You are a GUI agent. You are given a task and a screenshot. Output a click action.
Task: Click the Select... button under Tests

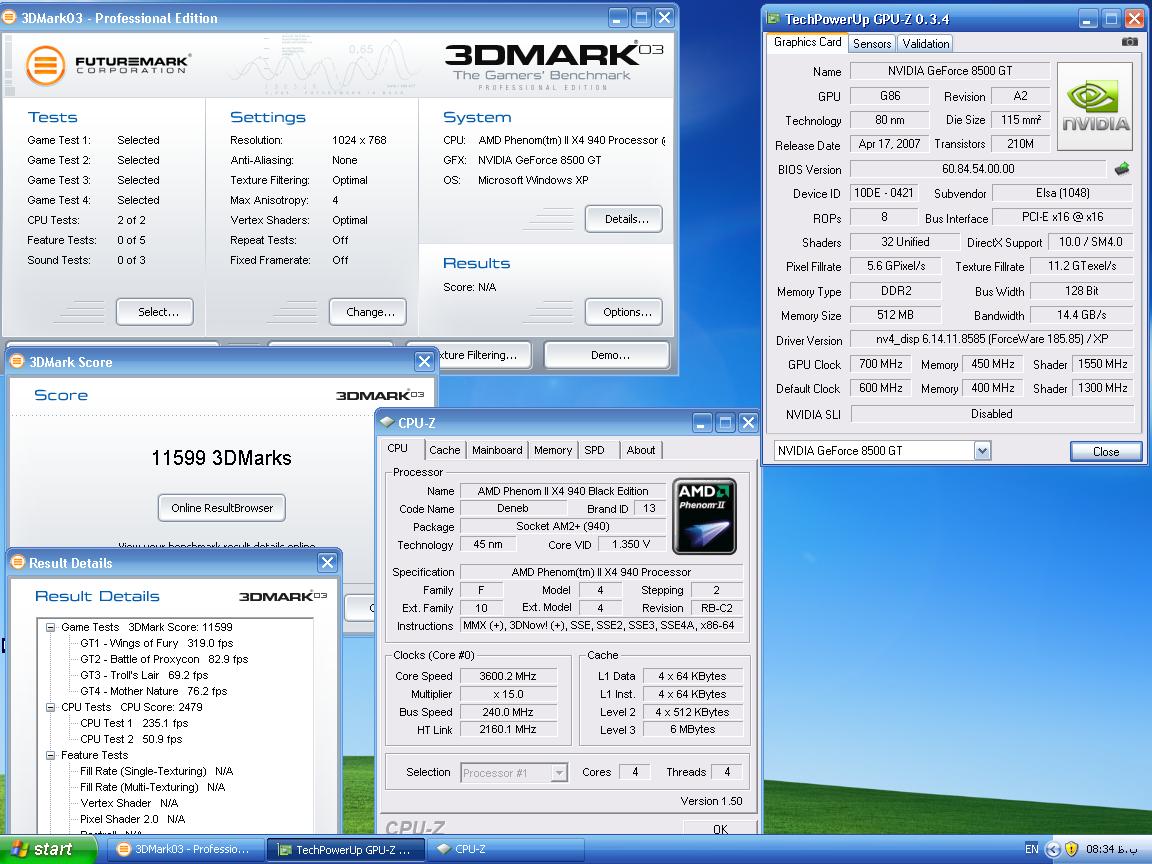(x=155, y=312)
